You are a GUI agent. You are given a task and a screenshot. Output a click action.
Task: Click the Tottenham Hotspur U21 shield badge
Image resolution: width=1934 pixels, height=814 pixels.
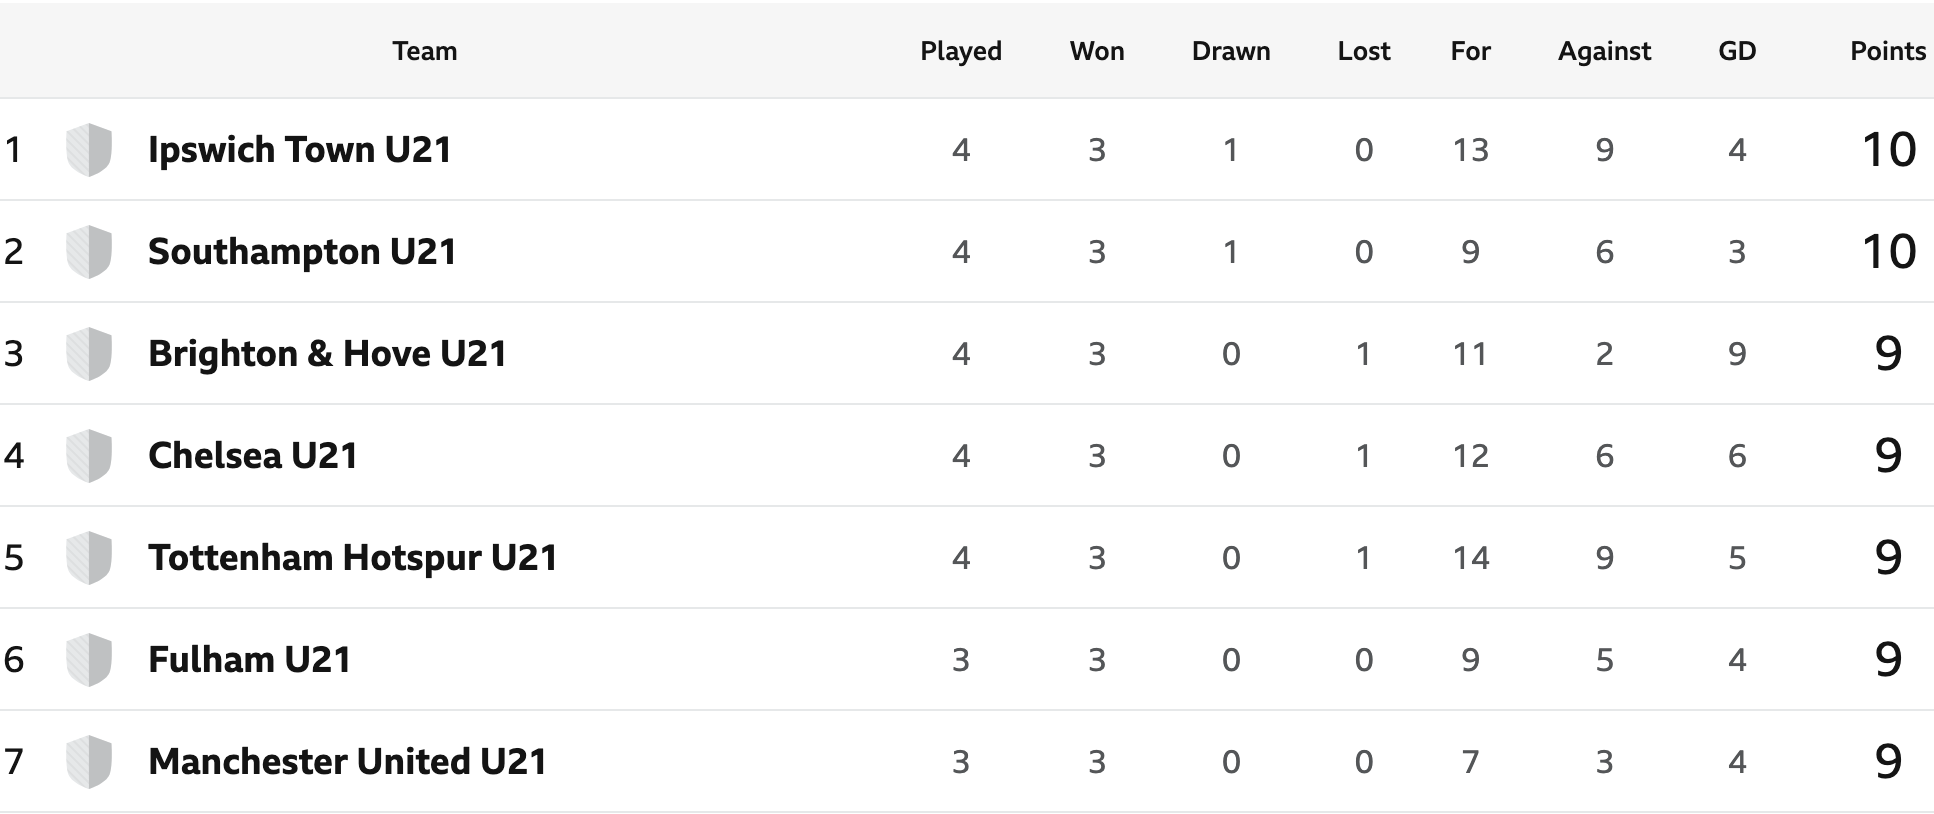tap(88, 558)
